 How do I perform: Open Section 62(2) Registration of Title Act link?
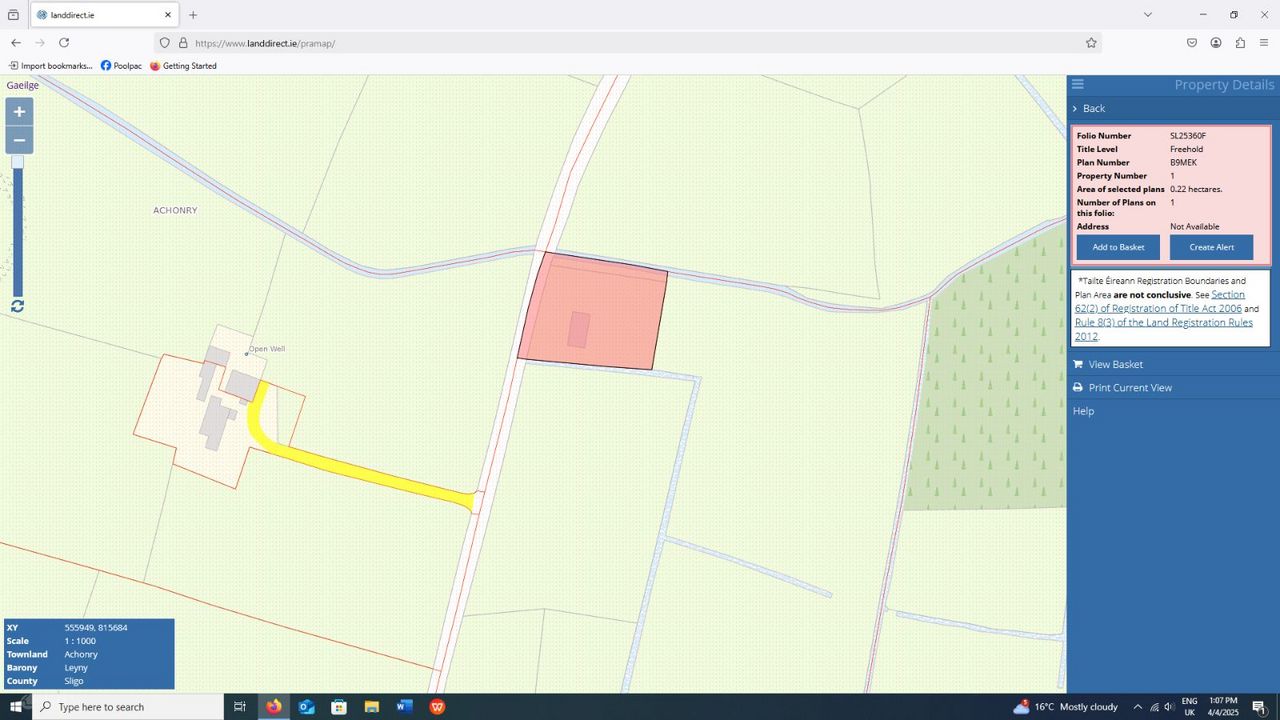click(x=1159, y=302)
